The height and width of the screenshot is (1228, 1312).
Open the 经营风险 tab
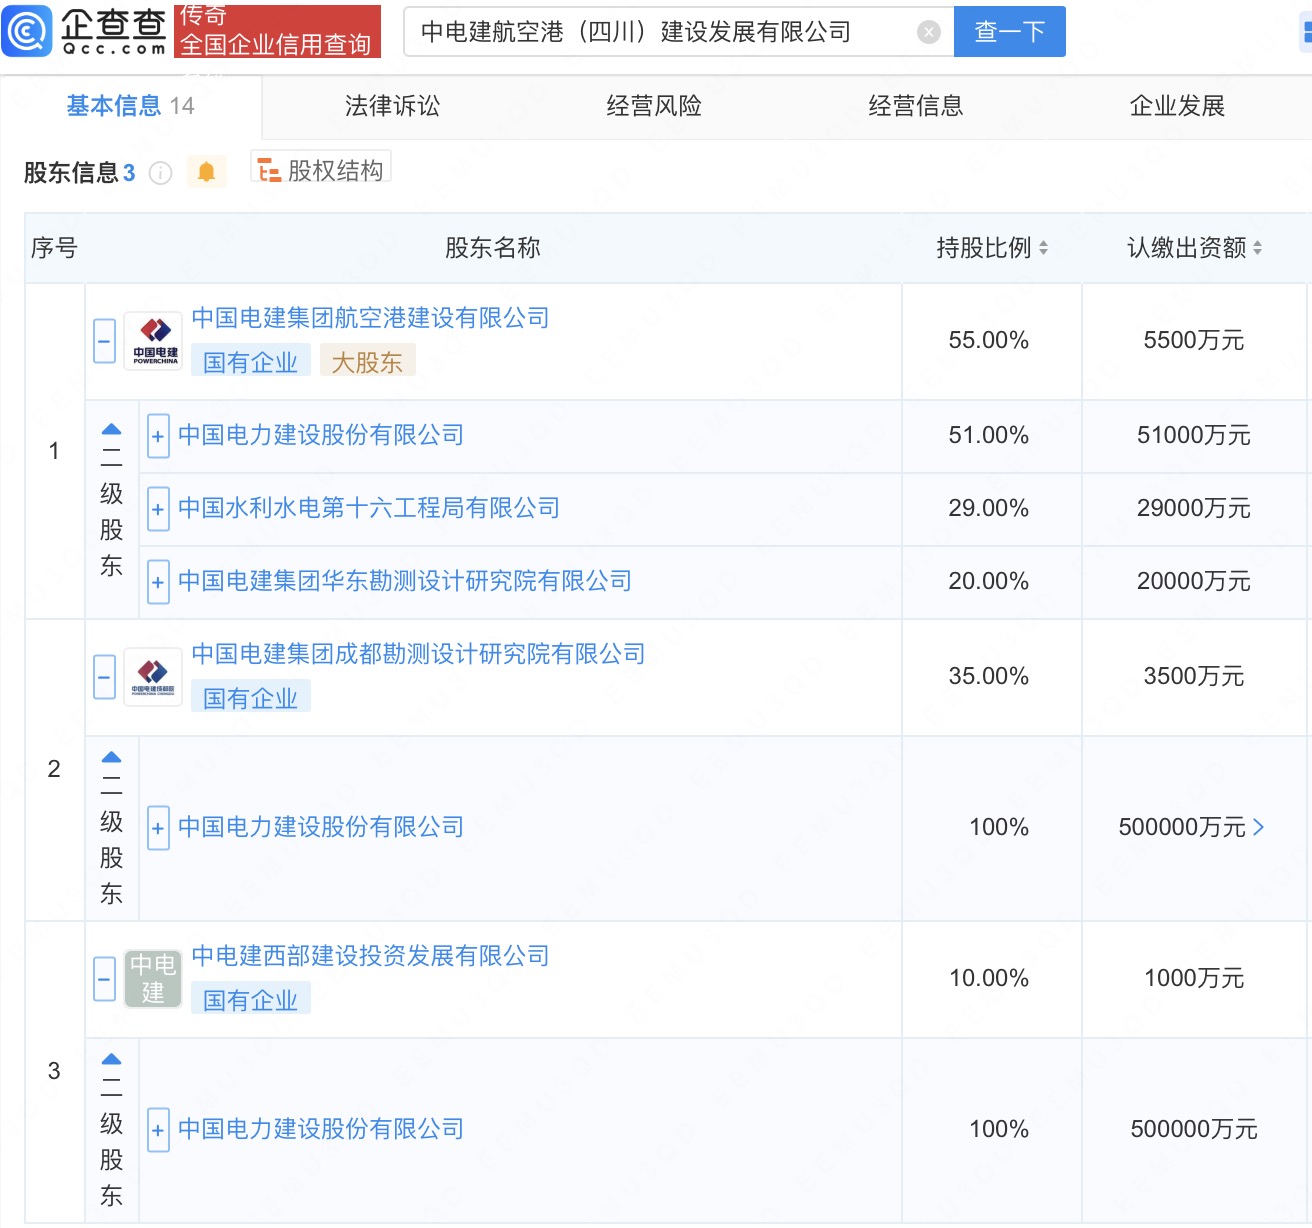point(654,106)
